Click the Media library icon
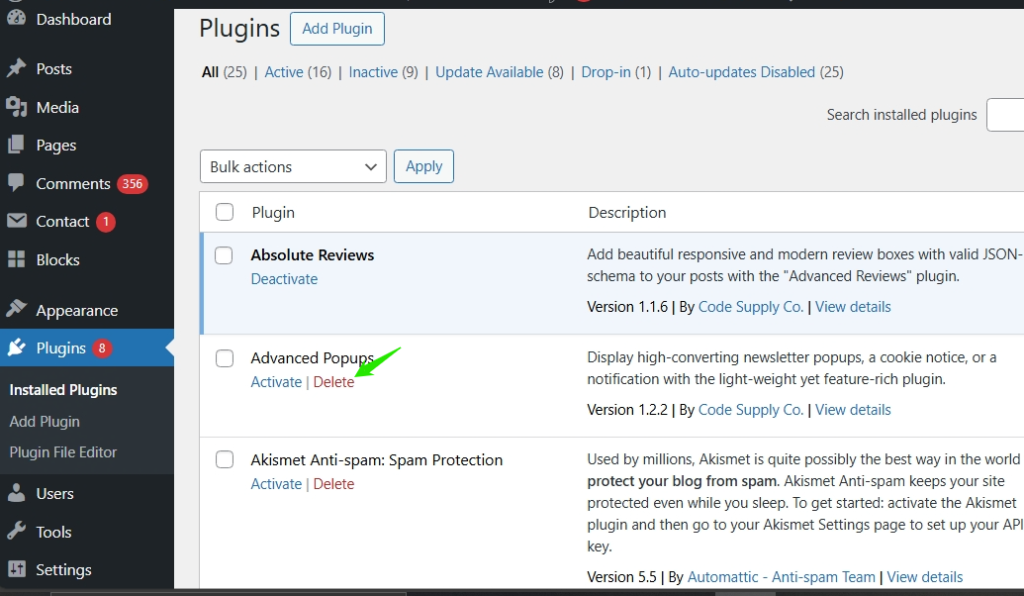The image size is (1024, 596). (x=16, y=107)
